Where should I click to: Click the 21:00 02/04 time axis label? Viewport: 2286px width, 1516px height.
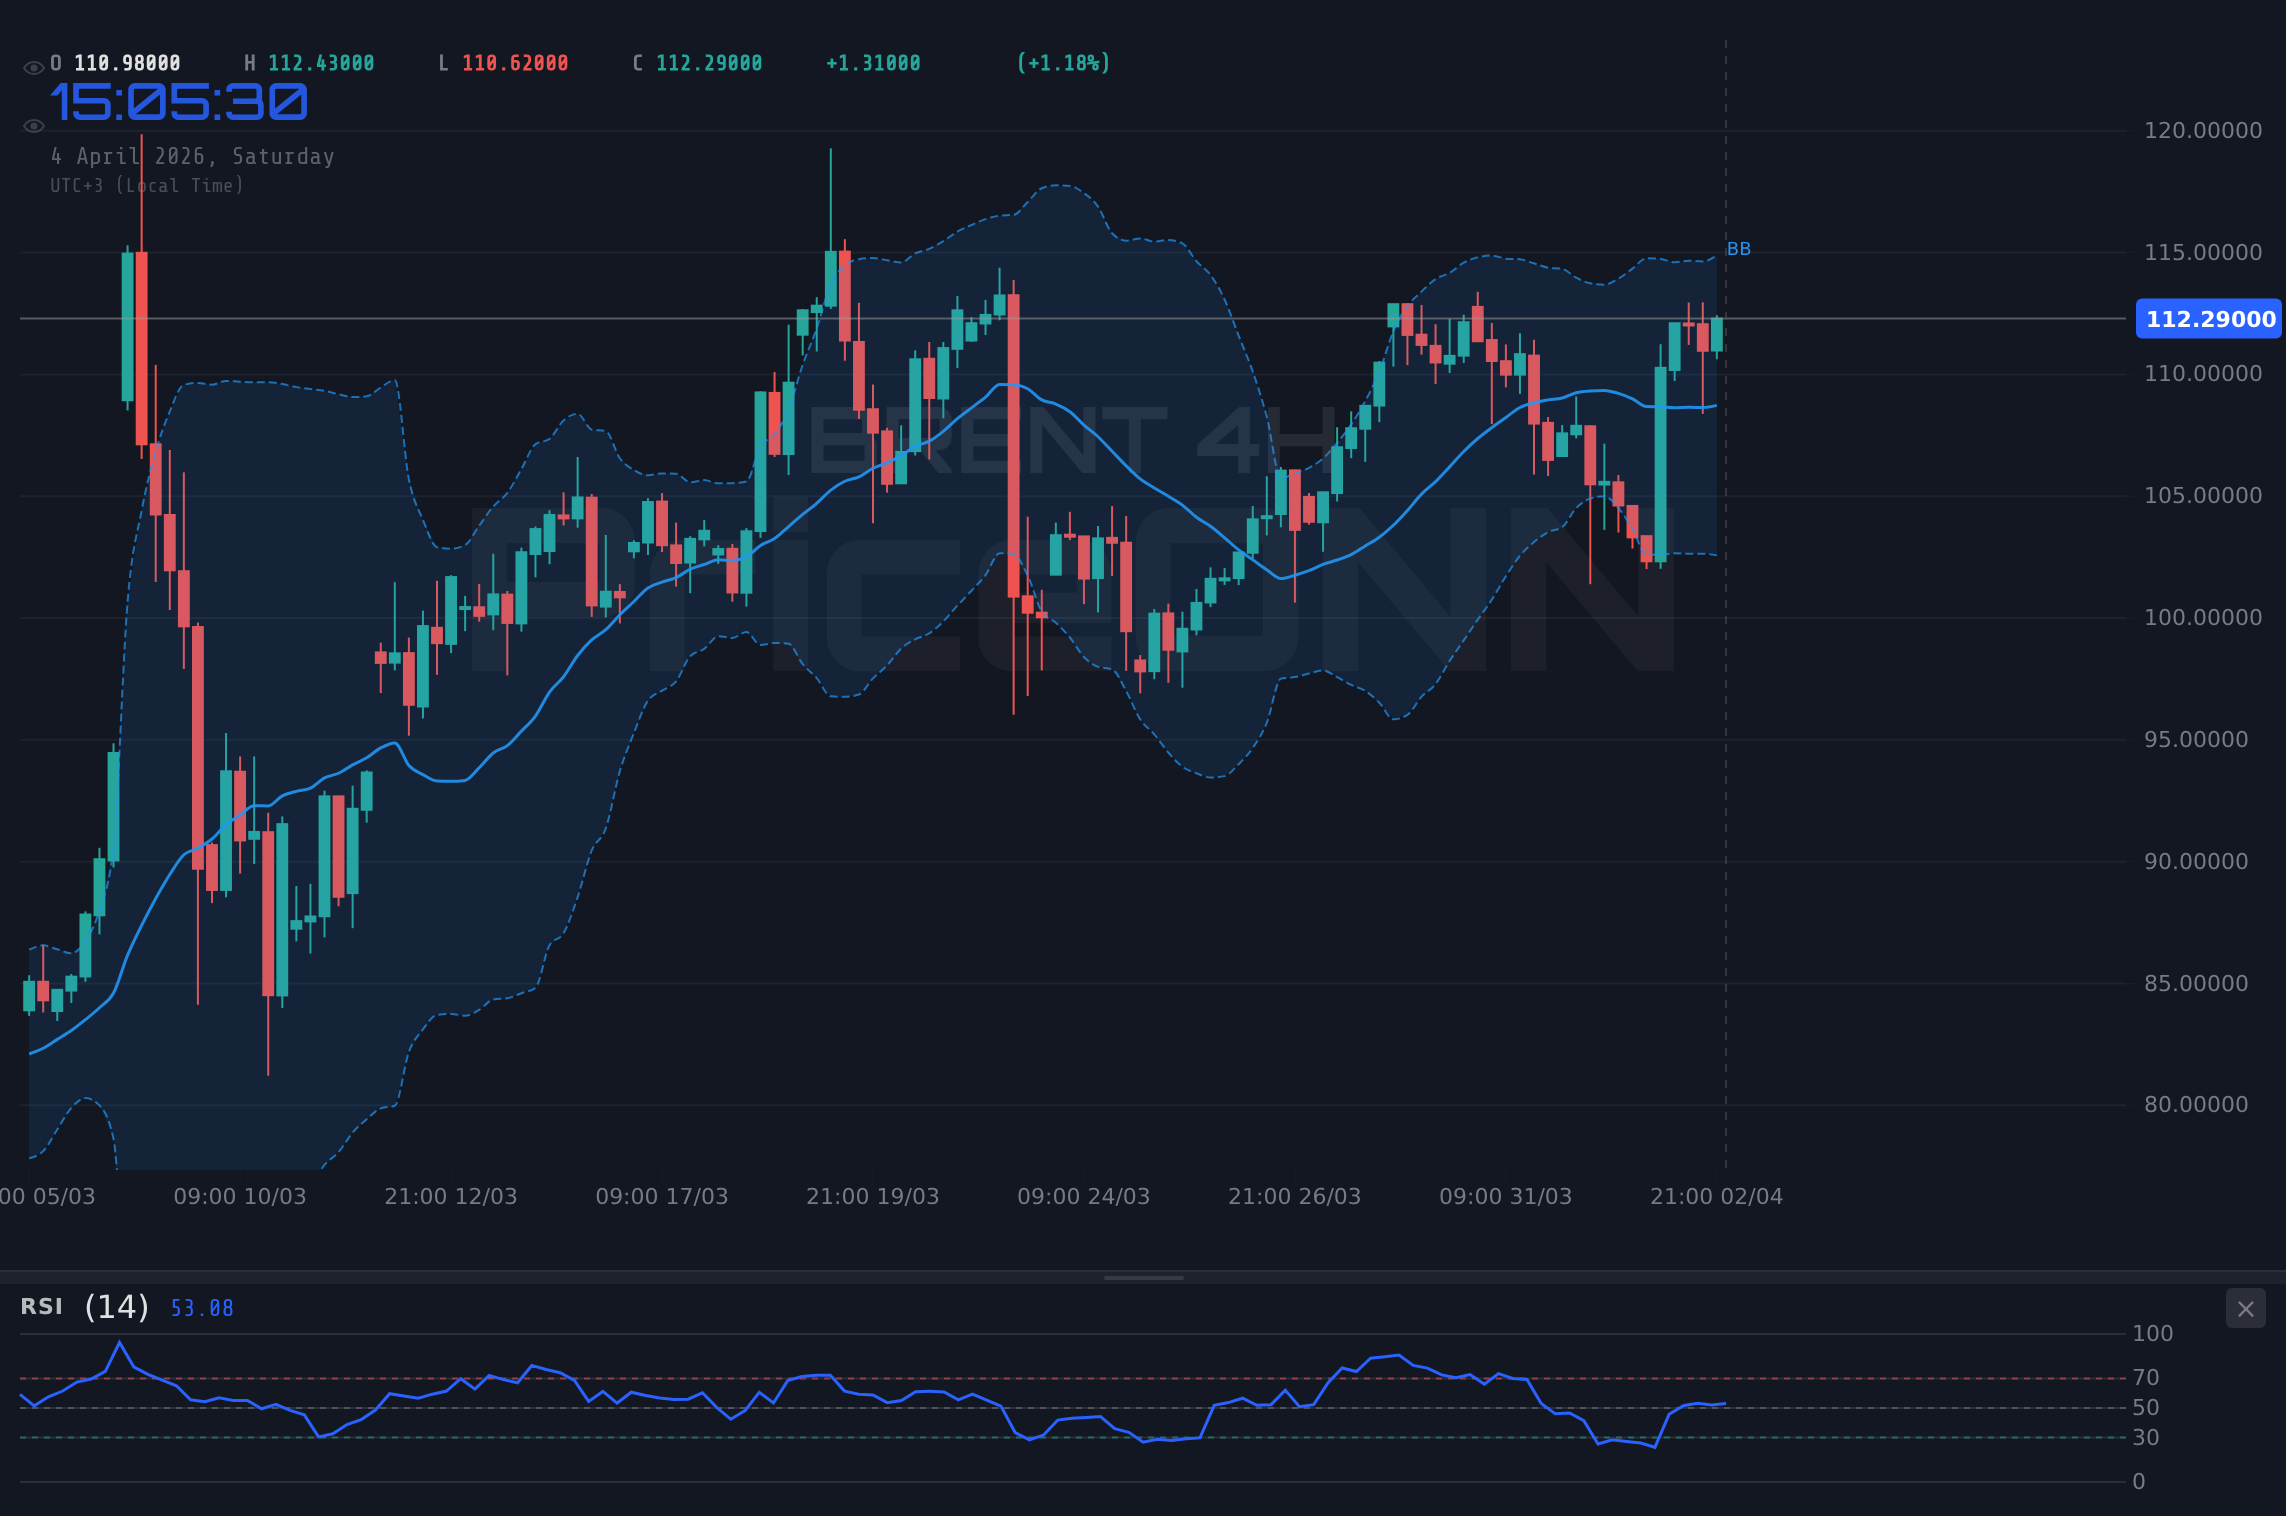click(1717, 1197)
